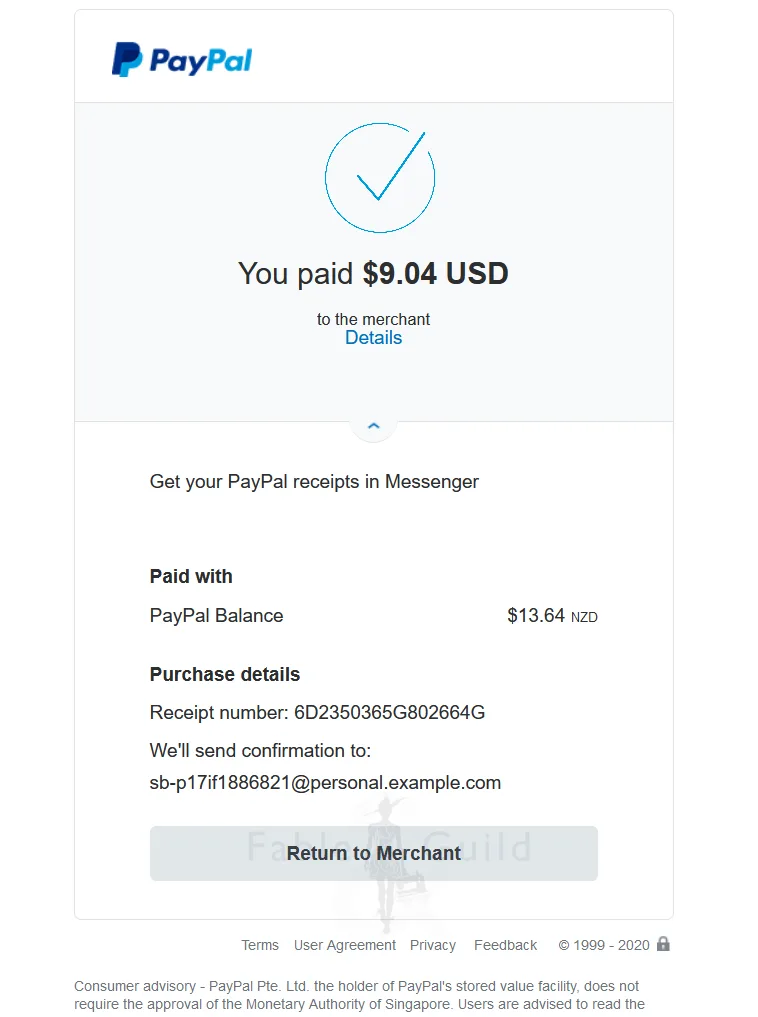
Task: Click the 'You paid $9.04 USD' heading
Action: pyautogui.click(x=373, y=274)
